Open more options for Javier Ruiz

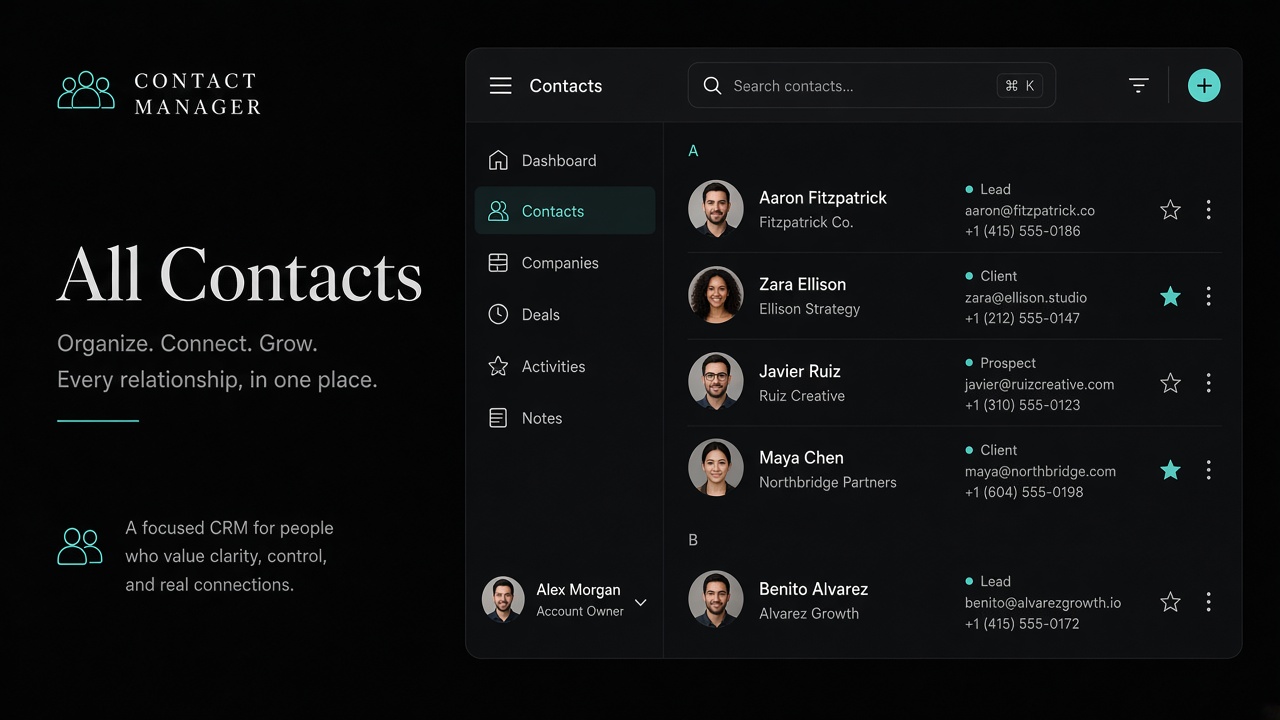pos(1208,383)
